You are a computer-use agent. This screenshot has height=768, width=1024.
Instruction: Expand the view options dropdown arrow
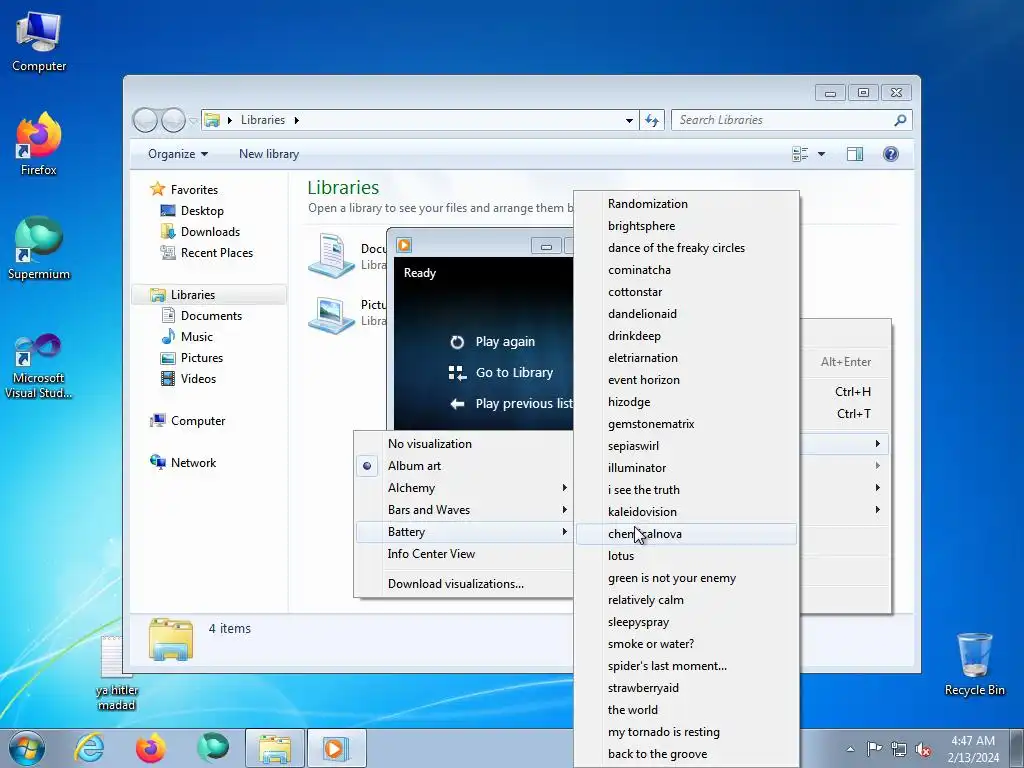822,154
